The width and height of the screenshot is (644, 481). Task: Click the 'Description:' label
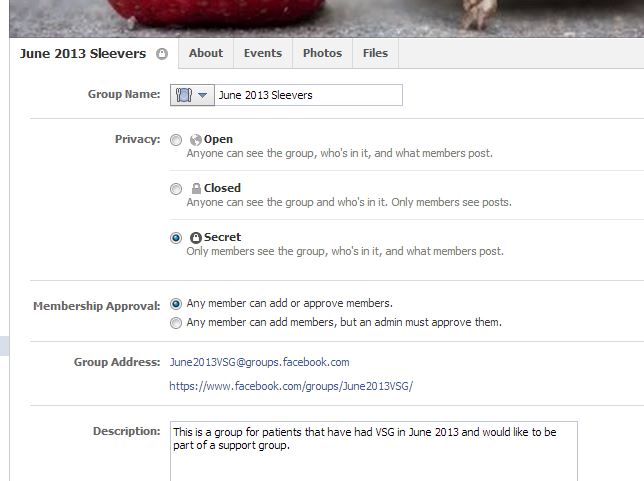coord(126,431)
